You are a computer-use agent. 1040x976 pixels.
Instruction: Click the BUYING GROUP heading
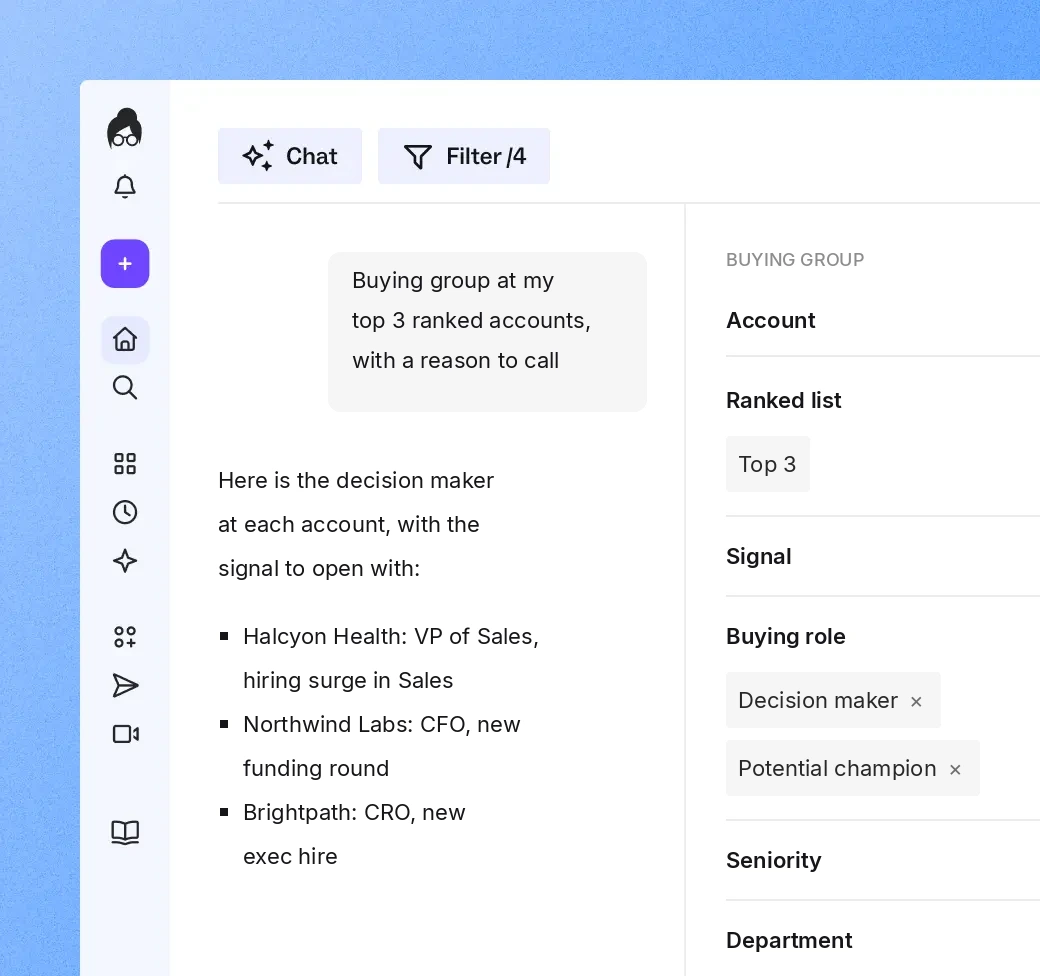[x=795, y=260]
